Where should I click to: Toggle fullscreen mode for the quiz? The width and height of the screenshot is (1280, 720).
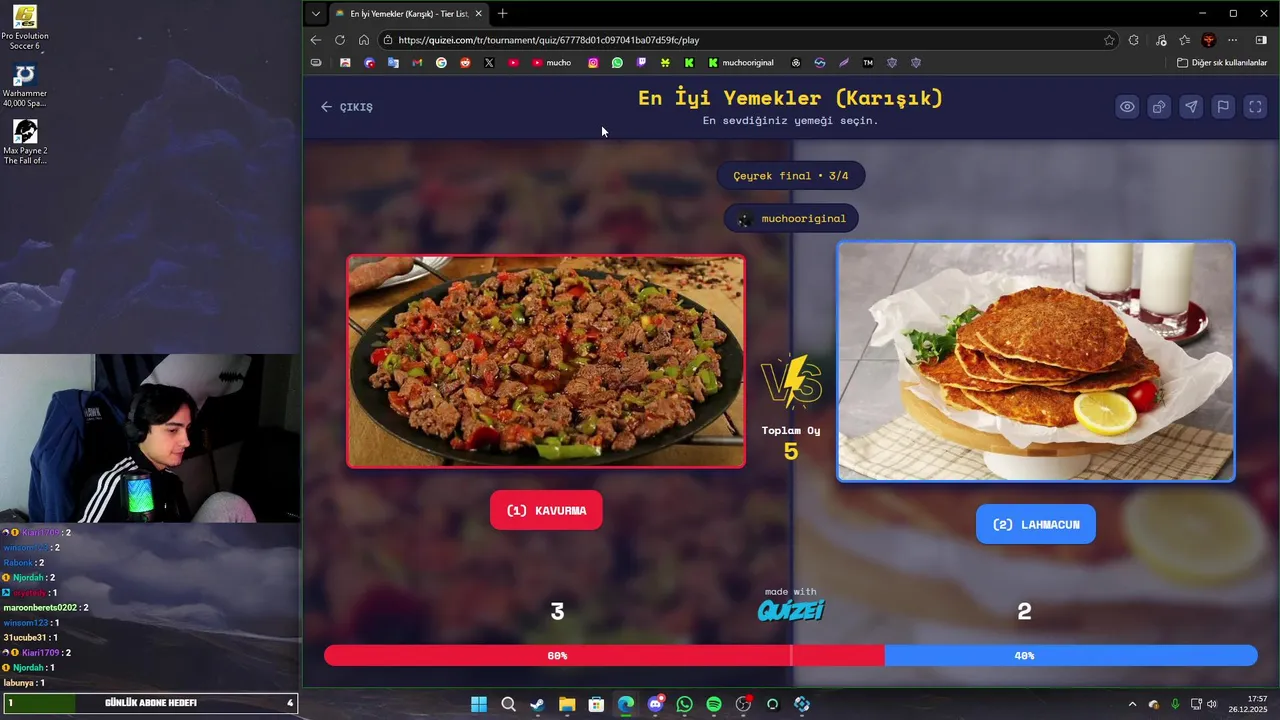pyautogui.click(x=1255, y=107)
